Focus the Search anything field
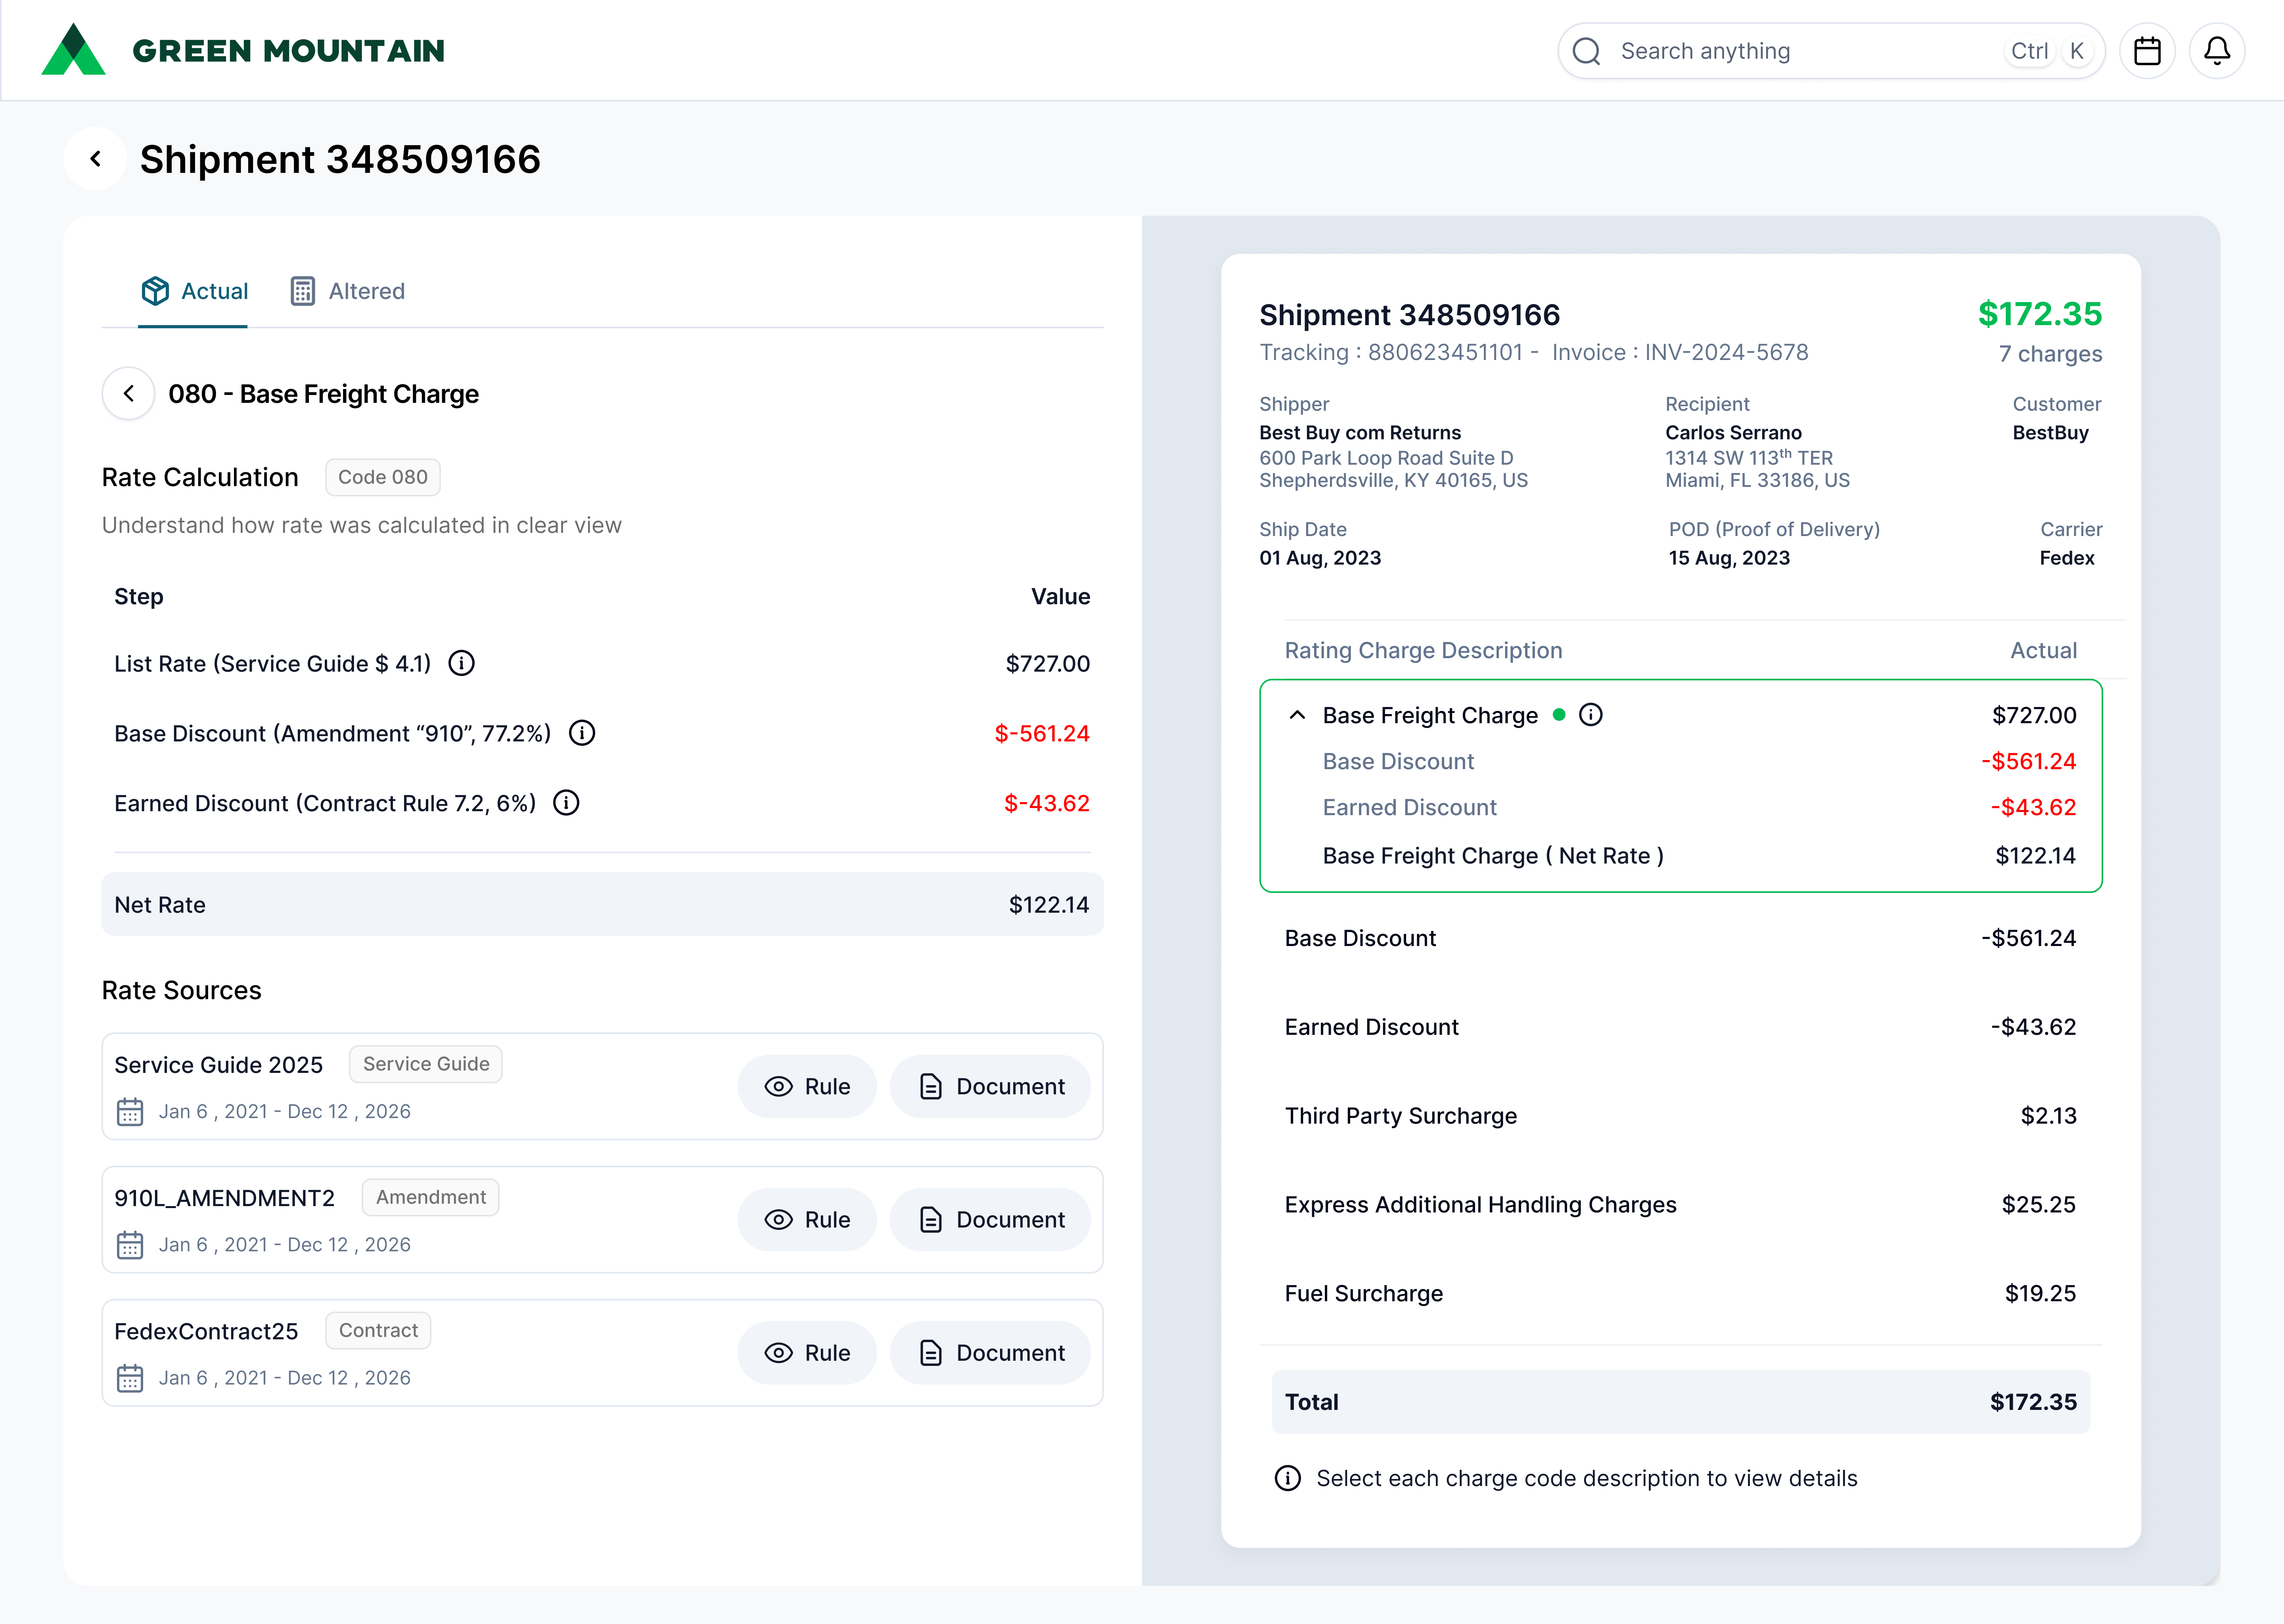2284x1624 pixels. pyautogui.click(x=1831, y=51)
